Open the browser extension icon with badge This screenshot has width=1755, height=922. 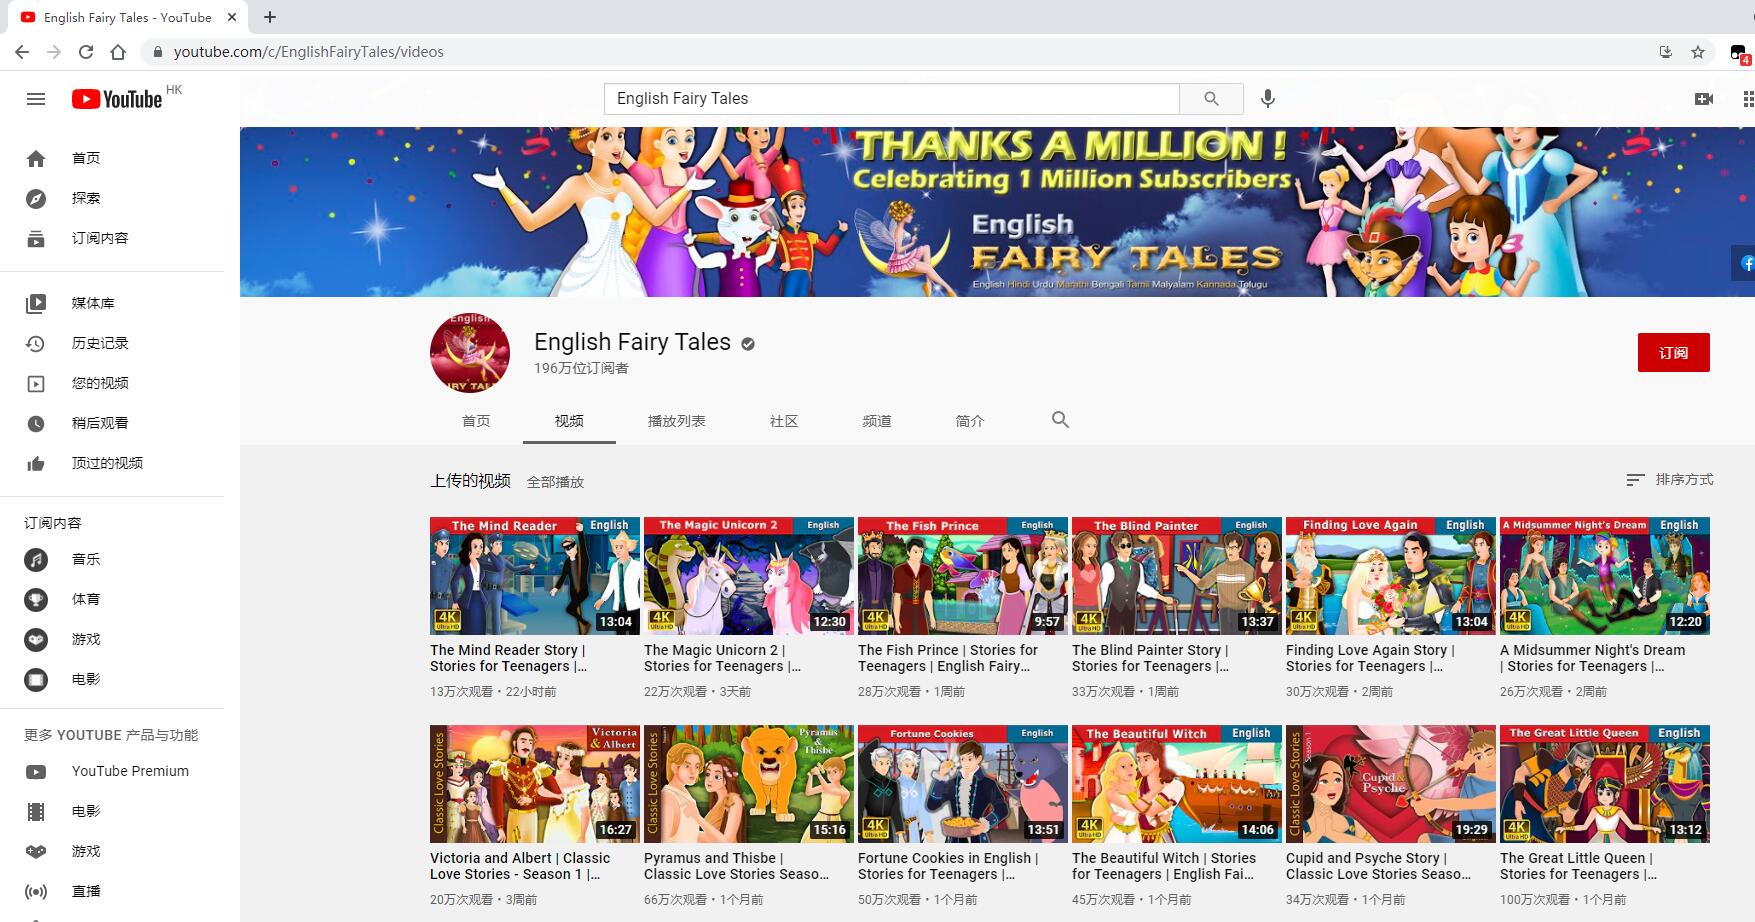1740,53
